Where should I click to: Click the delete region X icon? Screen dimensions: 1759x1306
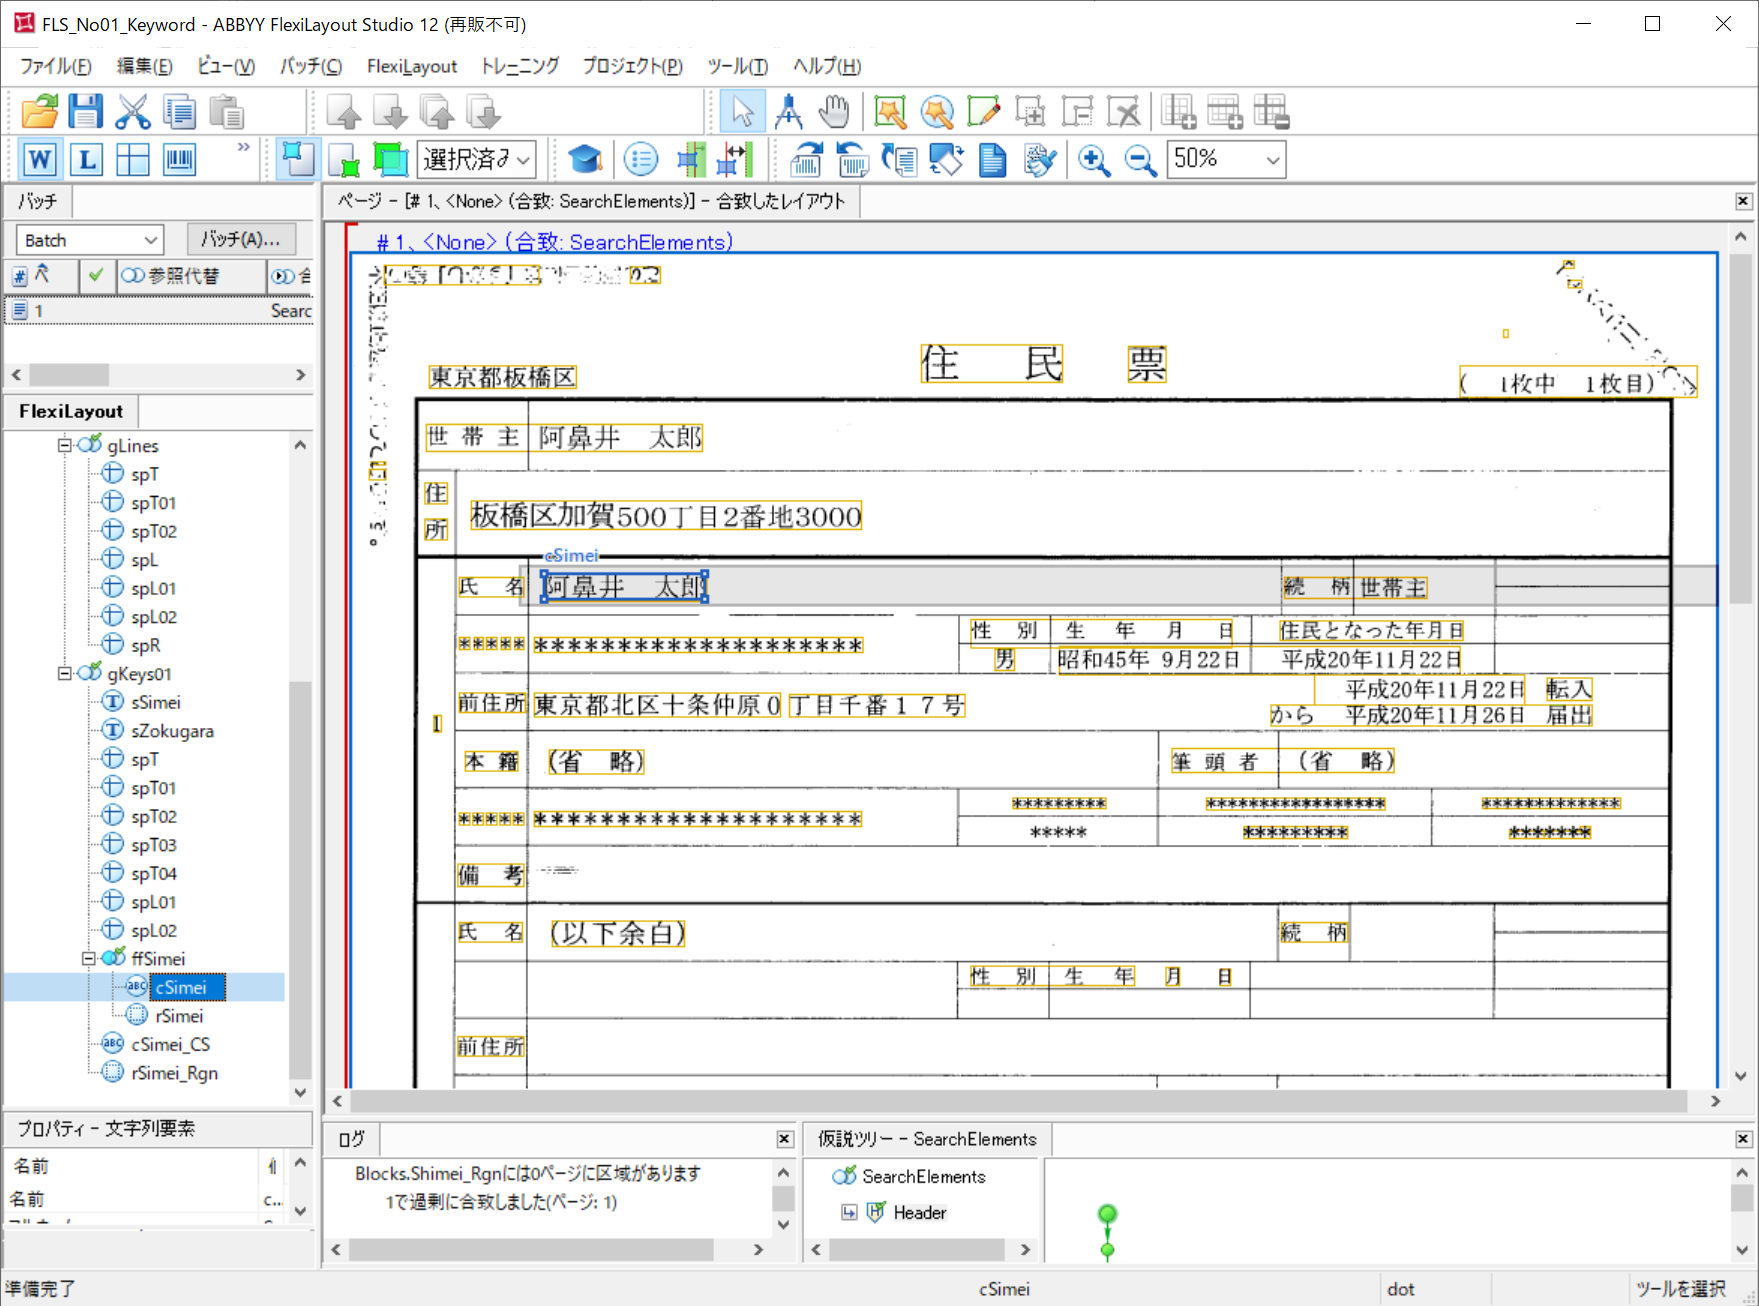1124,112
